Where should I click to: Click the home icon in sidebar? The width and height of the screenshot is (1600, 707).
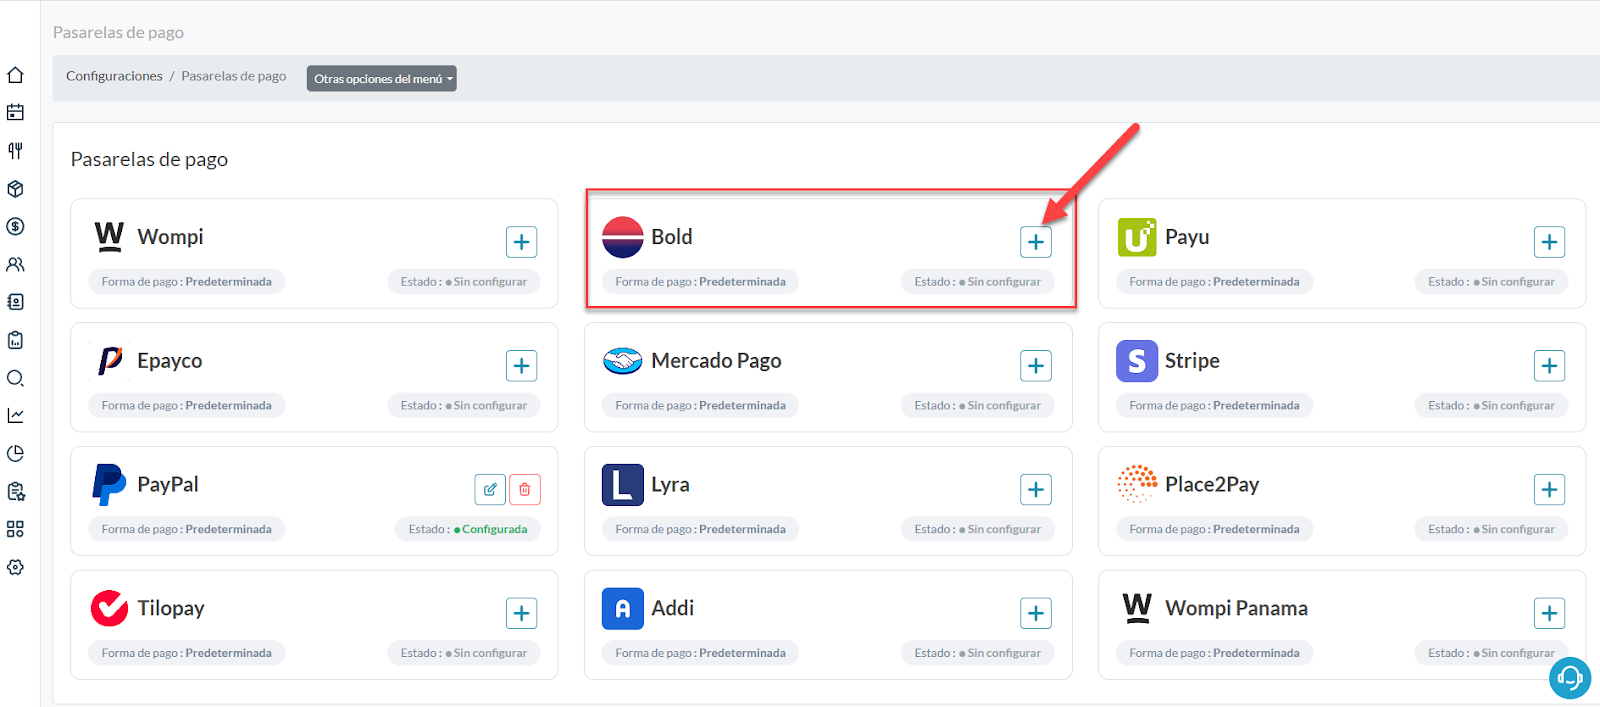point(15,75)
